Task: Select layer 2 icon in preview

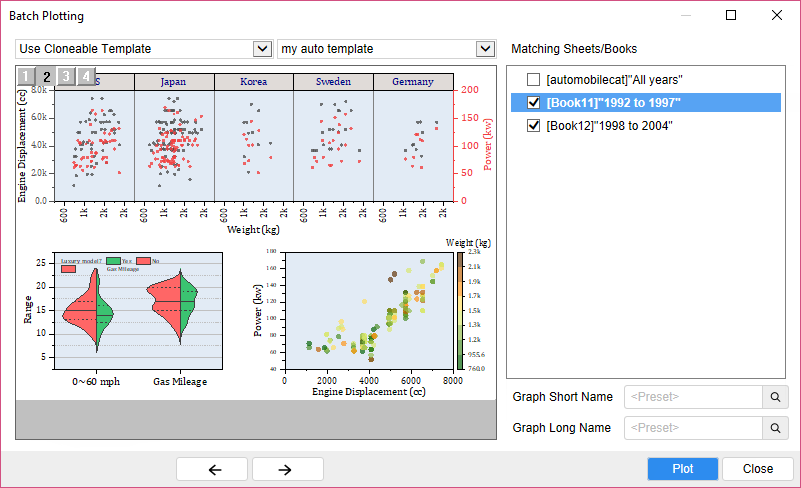Action: click(x=46, y=77)
